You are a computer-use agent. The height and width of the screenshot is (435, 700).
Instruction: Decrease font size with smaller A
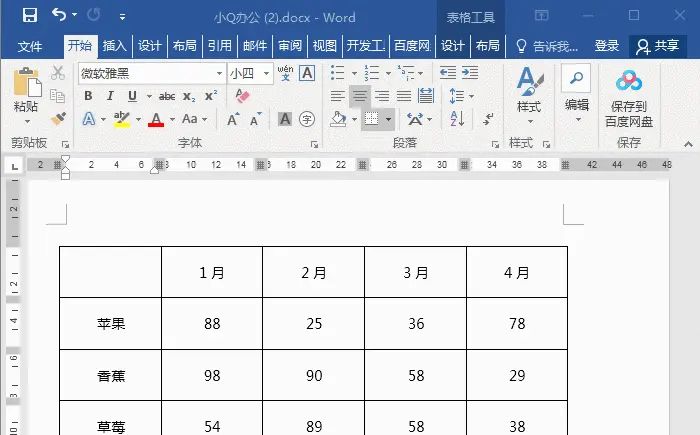[x=255, y=120]
